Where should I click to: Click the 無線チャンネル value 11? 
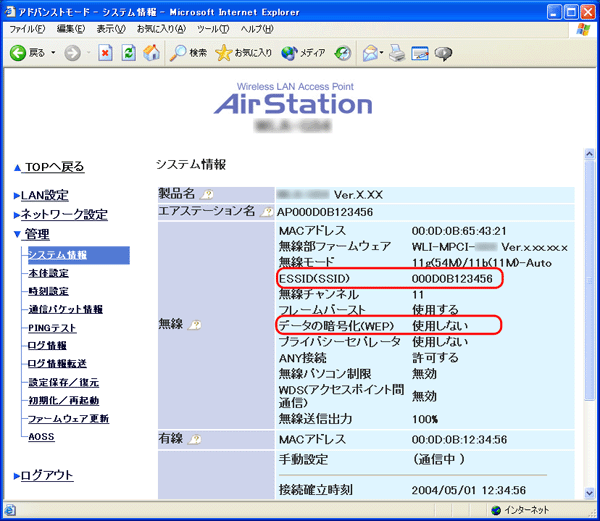pos(418,295)
